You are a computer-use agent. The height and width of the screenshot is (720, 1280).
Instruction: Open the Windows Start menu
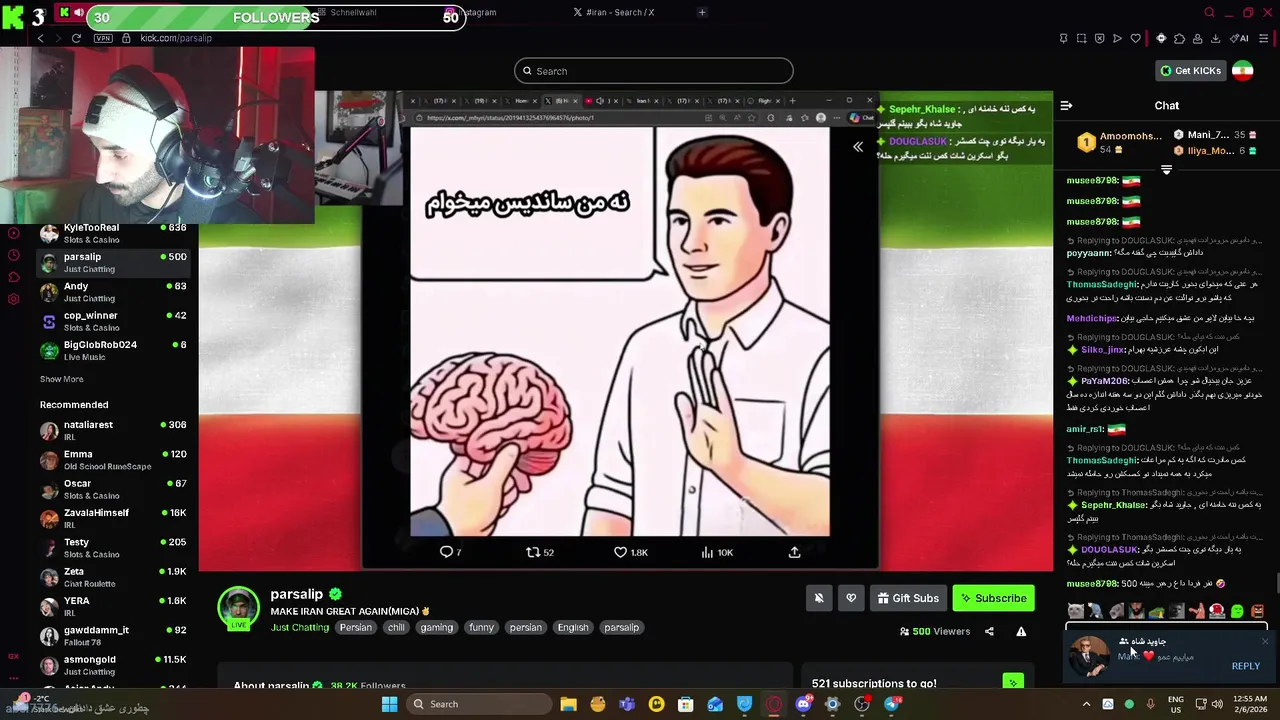pos(389,704)
